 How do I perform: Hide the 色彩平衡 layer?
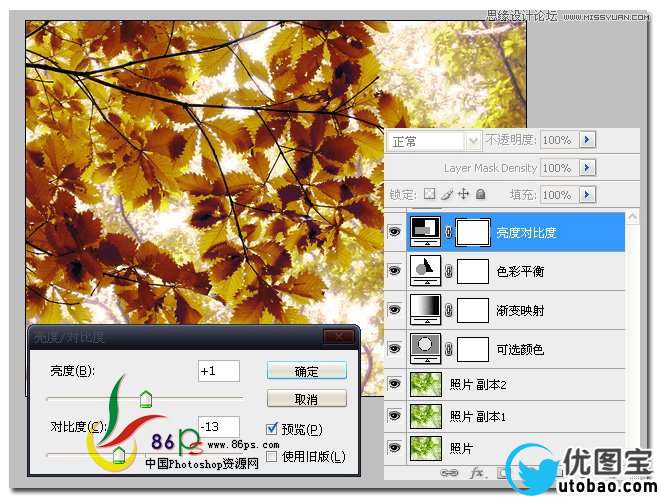[x=394, y=270]
